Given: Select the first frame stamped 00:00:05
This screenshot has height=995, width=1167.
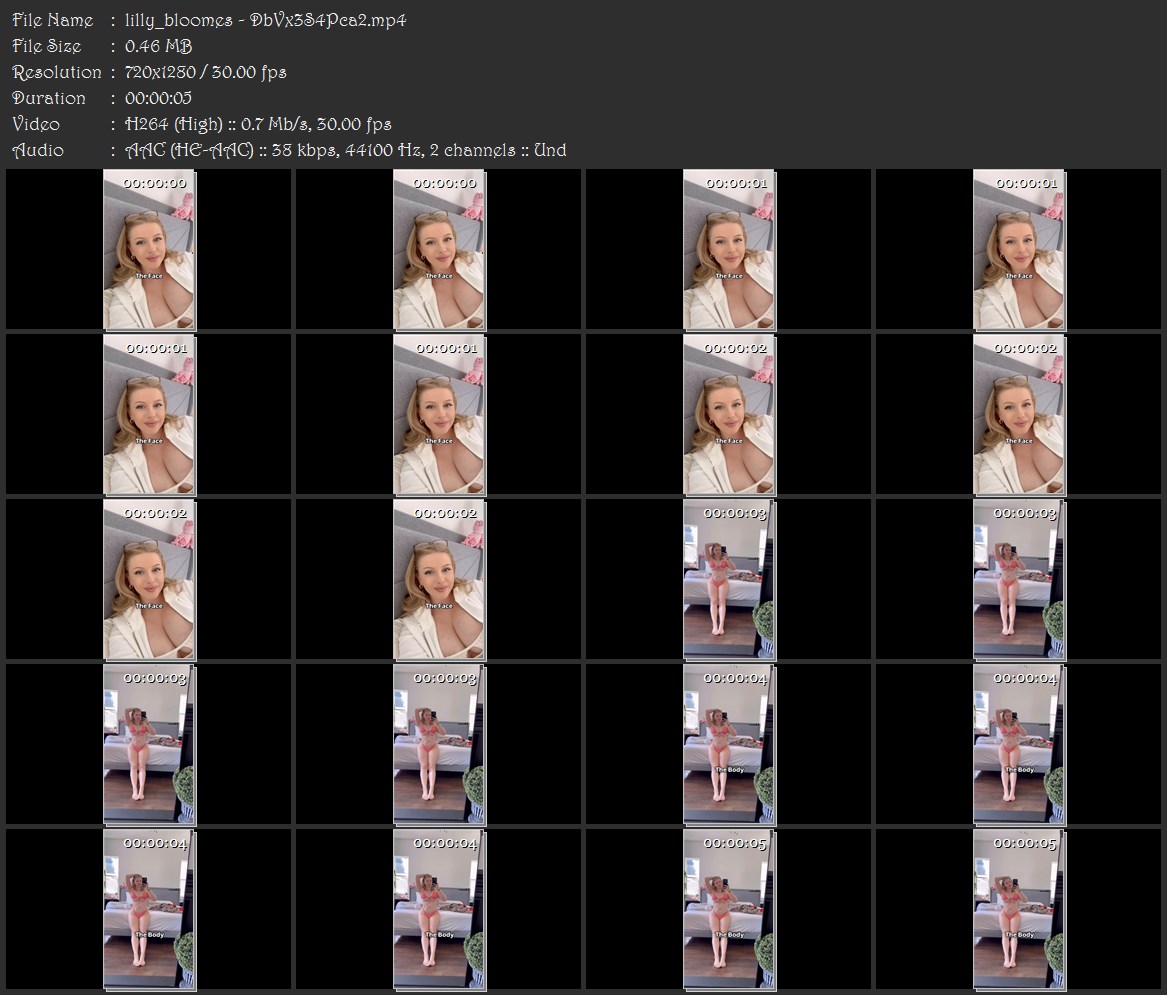Looking at the screenshot, I should click(x=729, y=910).
